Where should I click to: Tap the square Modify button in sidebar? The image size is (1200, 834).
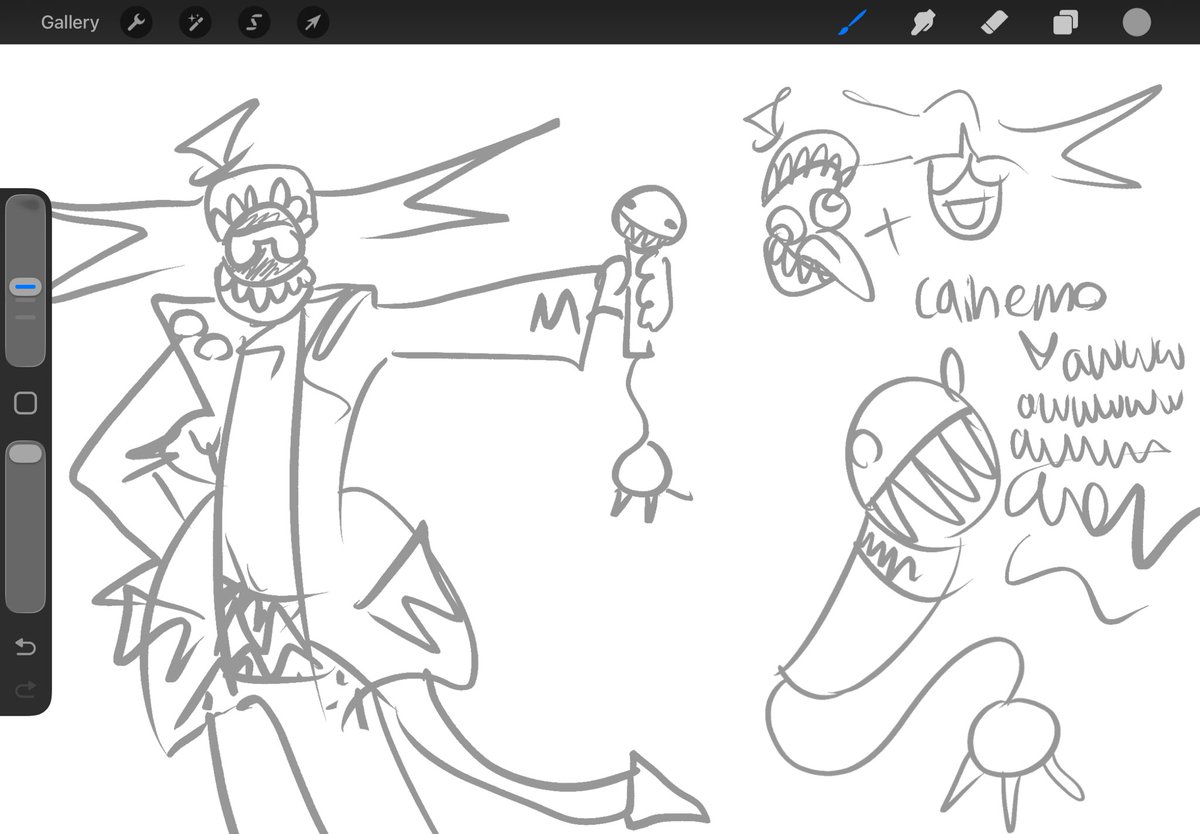coord(26,403)
